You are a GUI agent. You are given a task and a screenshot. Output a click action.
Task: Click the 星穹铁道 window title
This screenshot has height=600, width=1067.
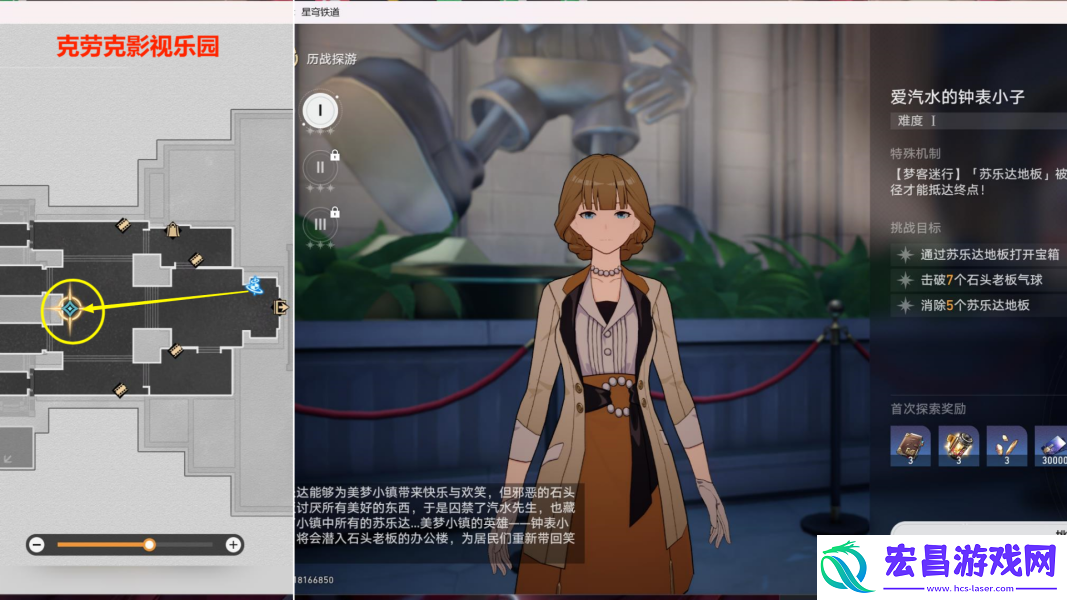click(321, 12)
